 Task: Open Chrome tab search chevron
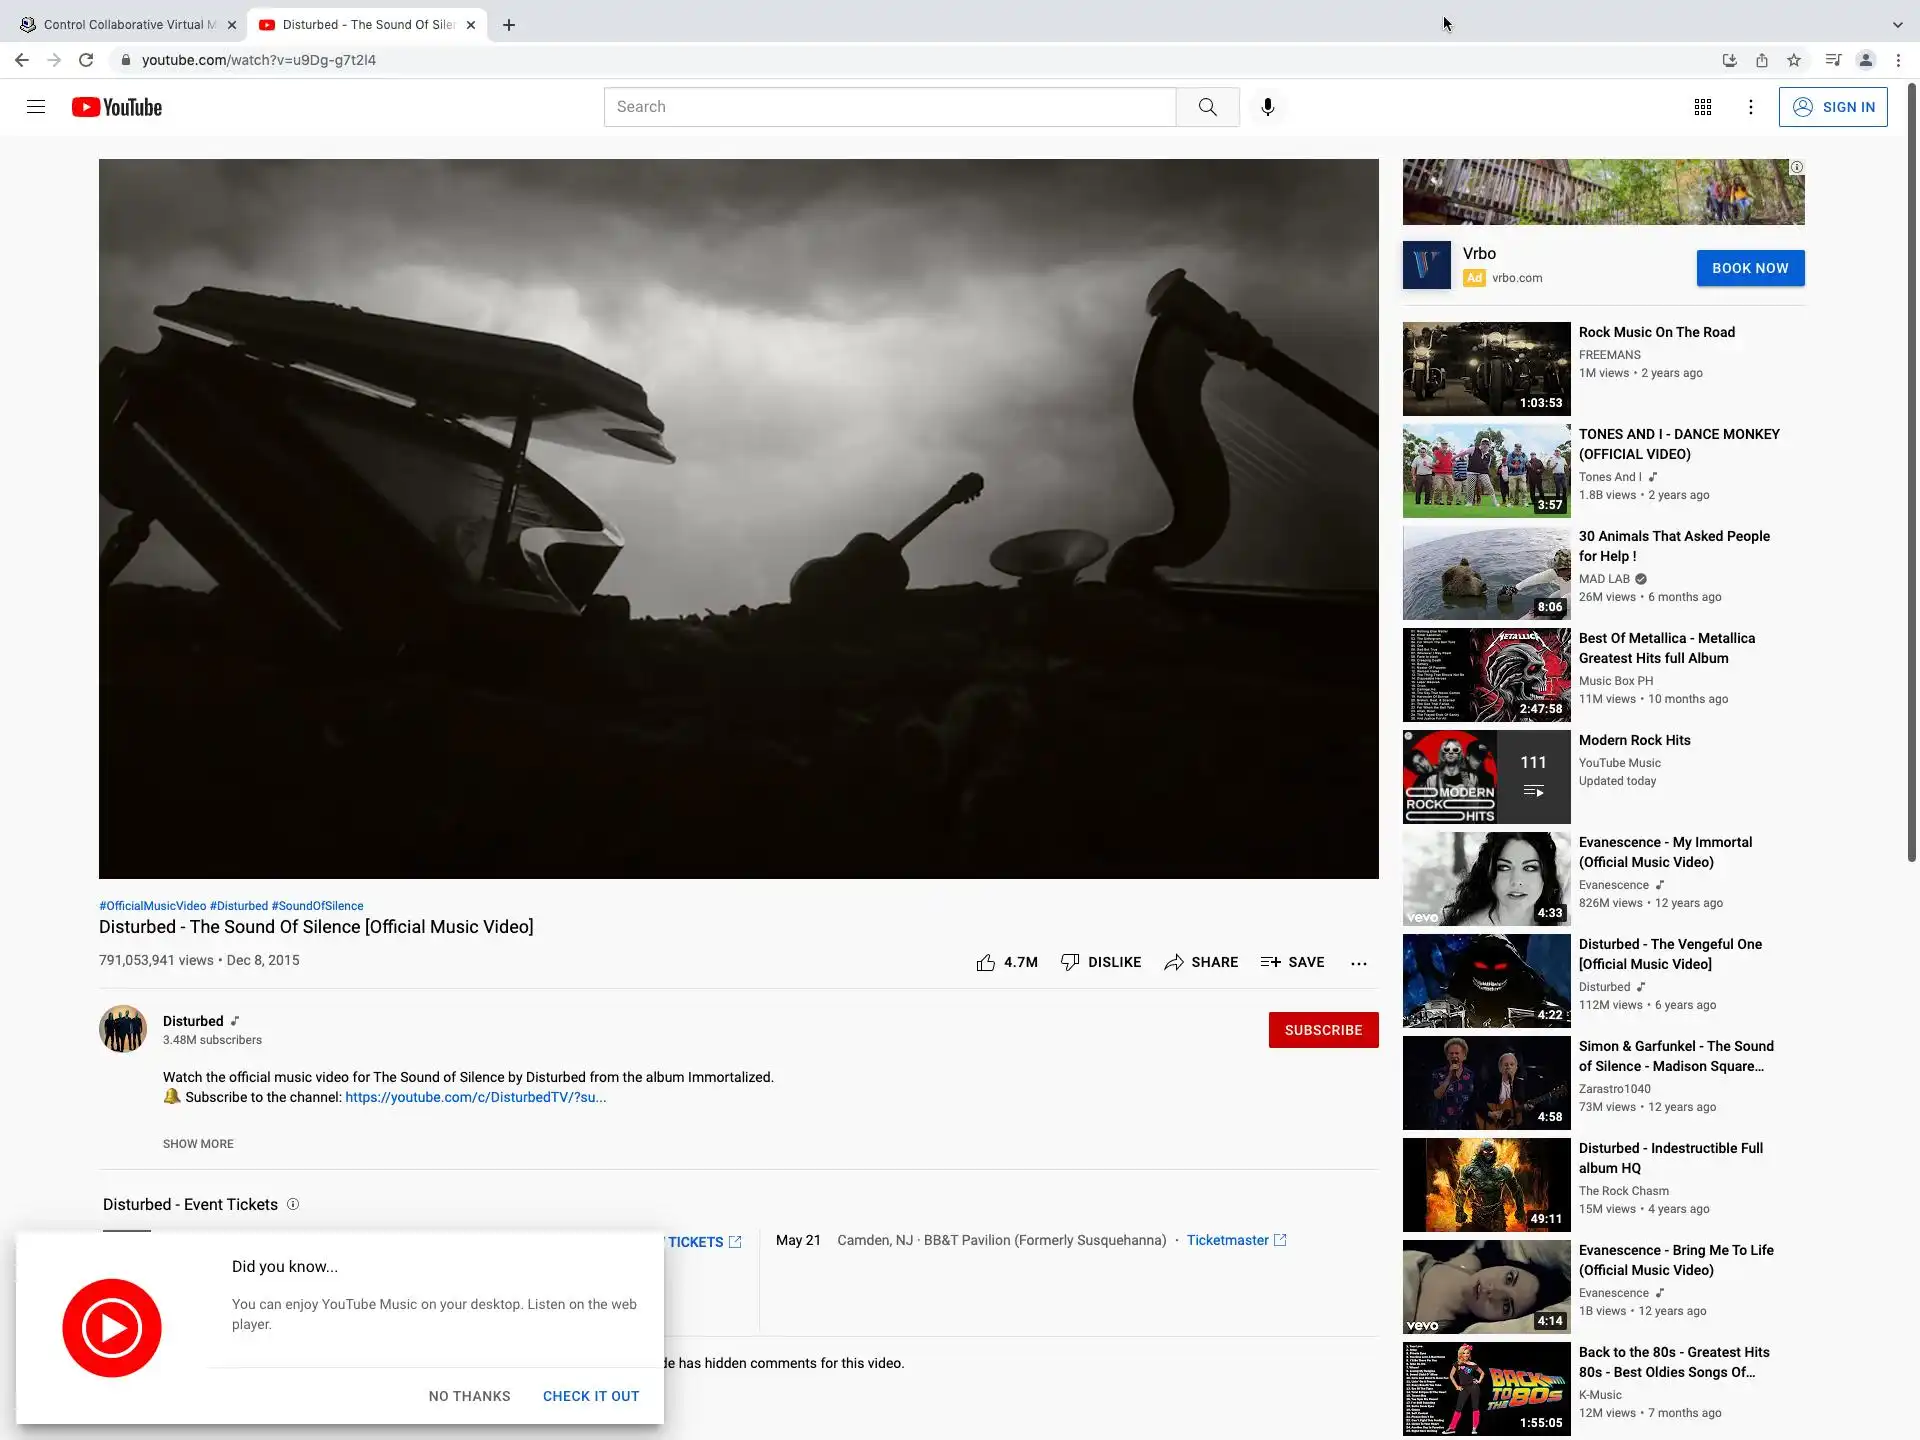click(1897, 25)
